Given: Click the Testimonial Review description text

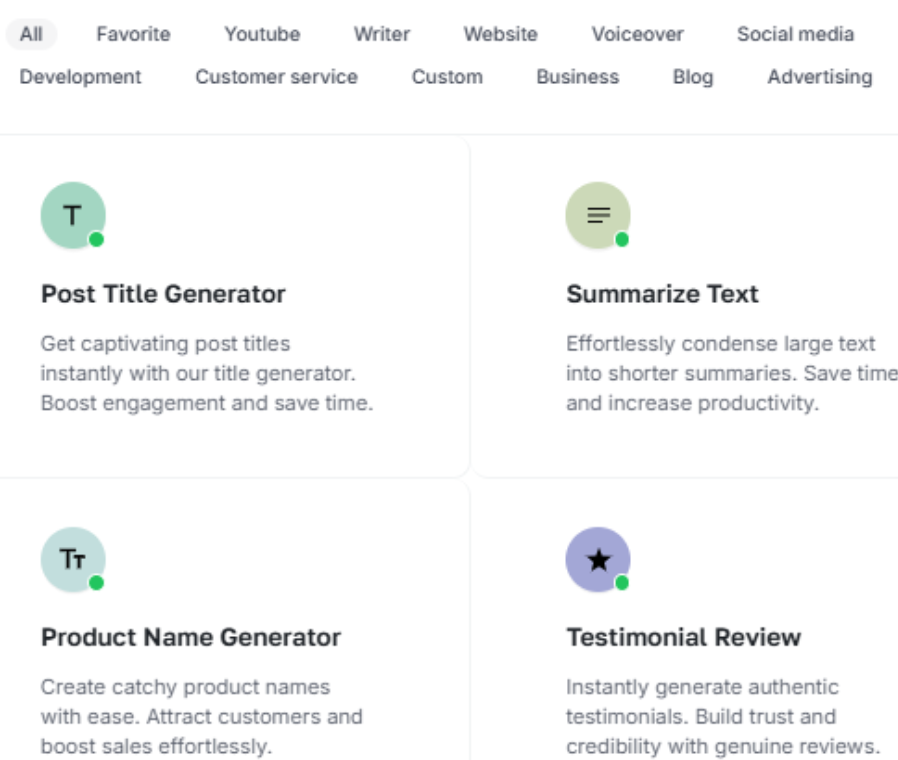Looking at the screenshot, I should coord(722,716).
